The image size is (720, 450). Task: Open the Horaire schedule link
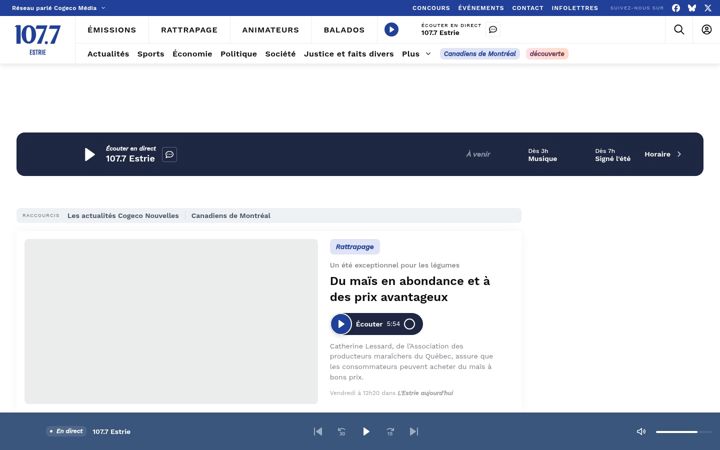pos(657,154)
